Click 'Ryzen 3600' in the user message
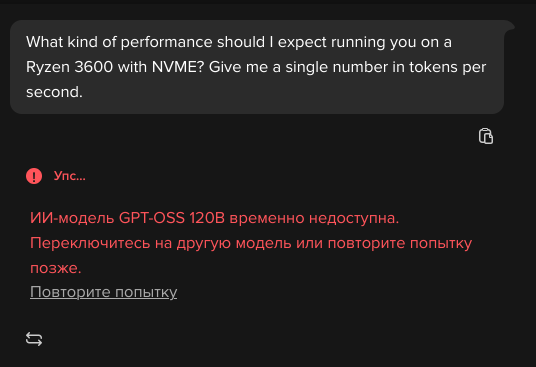This screenshot has width=536, height=367. (x=69, y=67)
